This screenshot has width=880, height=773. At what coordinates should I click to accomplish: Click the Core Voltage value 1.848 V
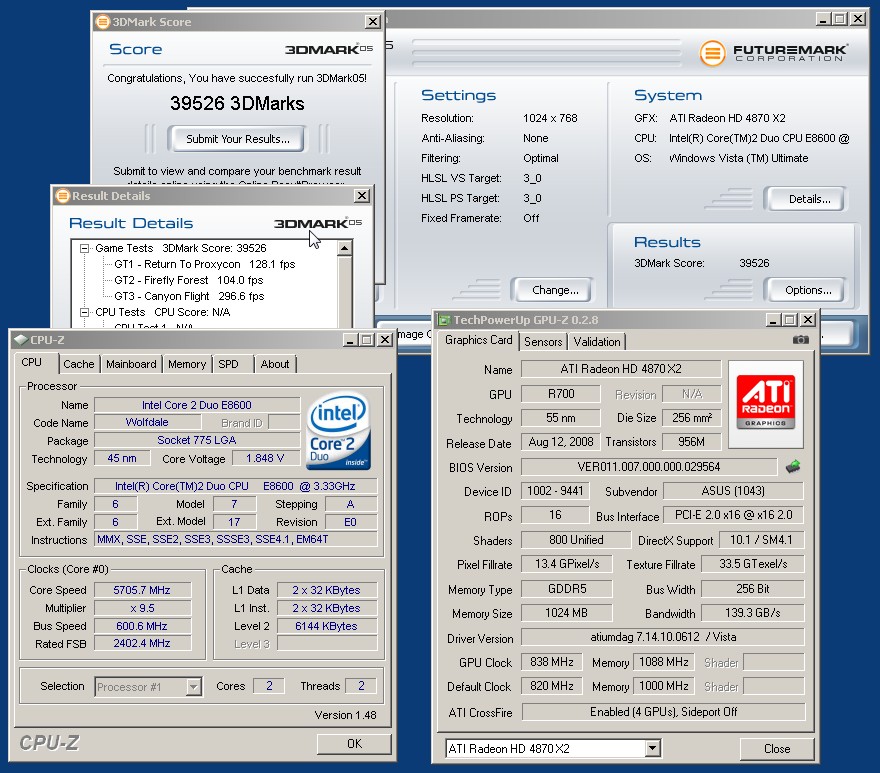265,458
